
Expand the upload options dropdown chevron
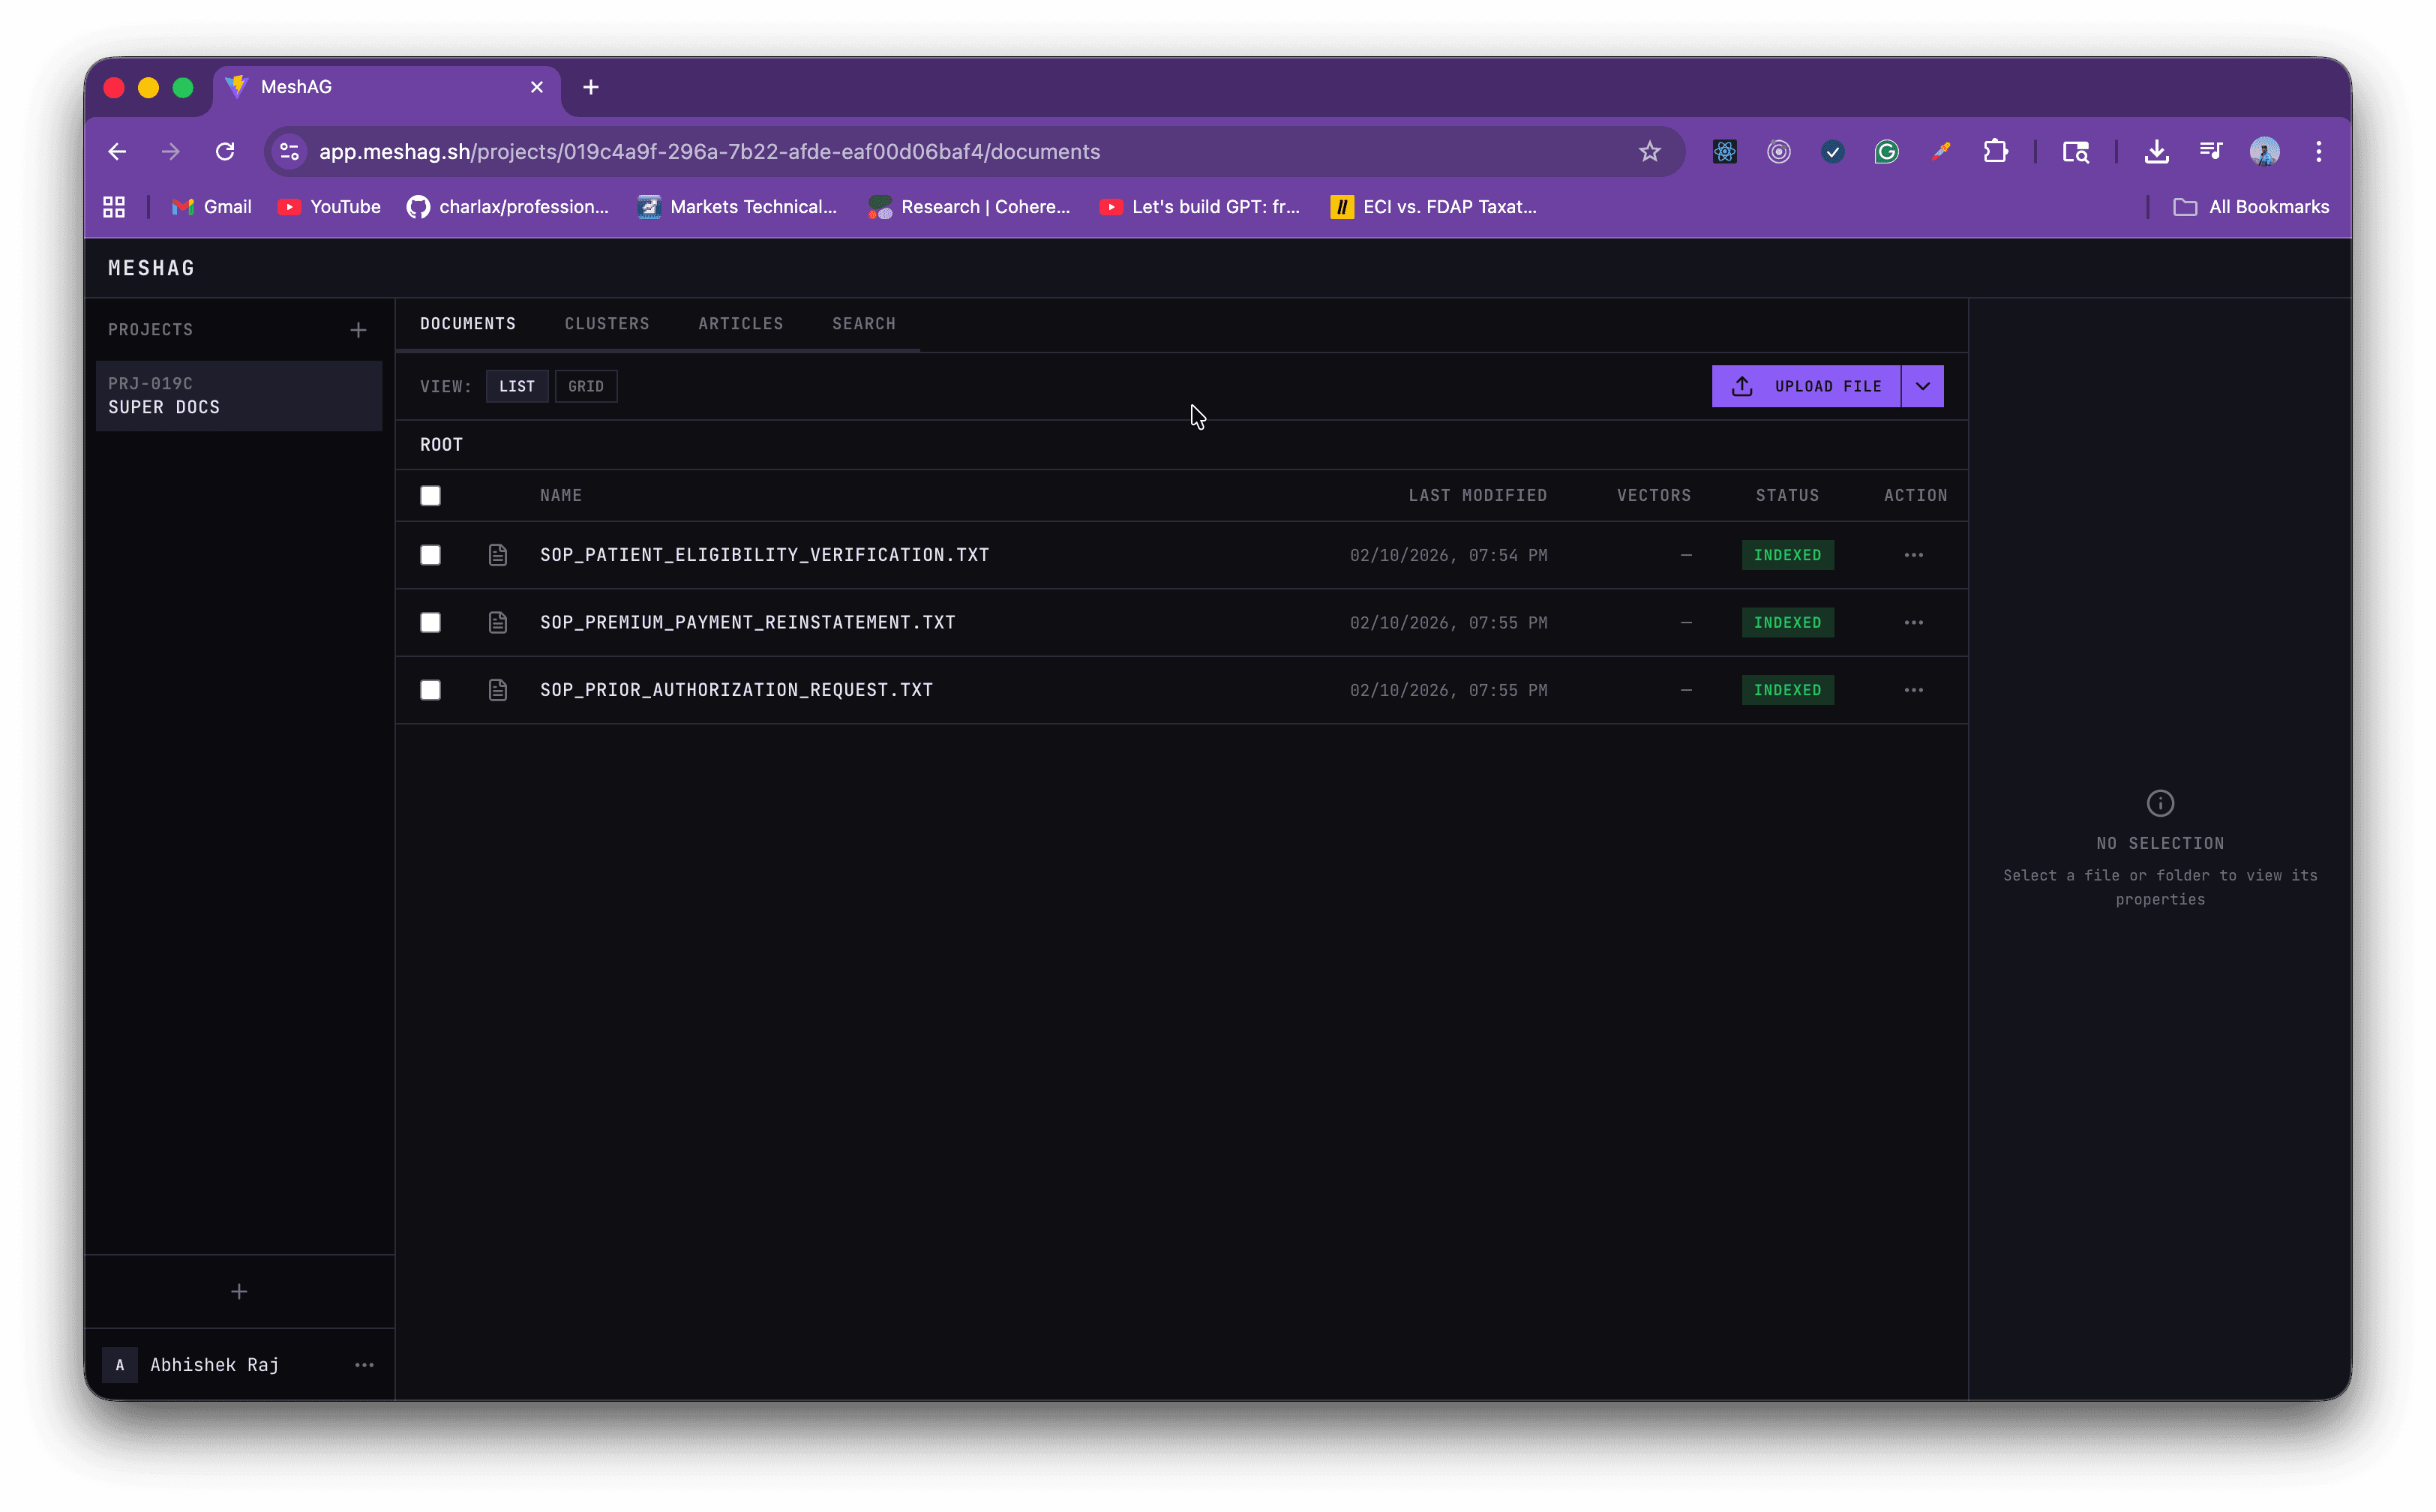click(1922, 386)
